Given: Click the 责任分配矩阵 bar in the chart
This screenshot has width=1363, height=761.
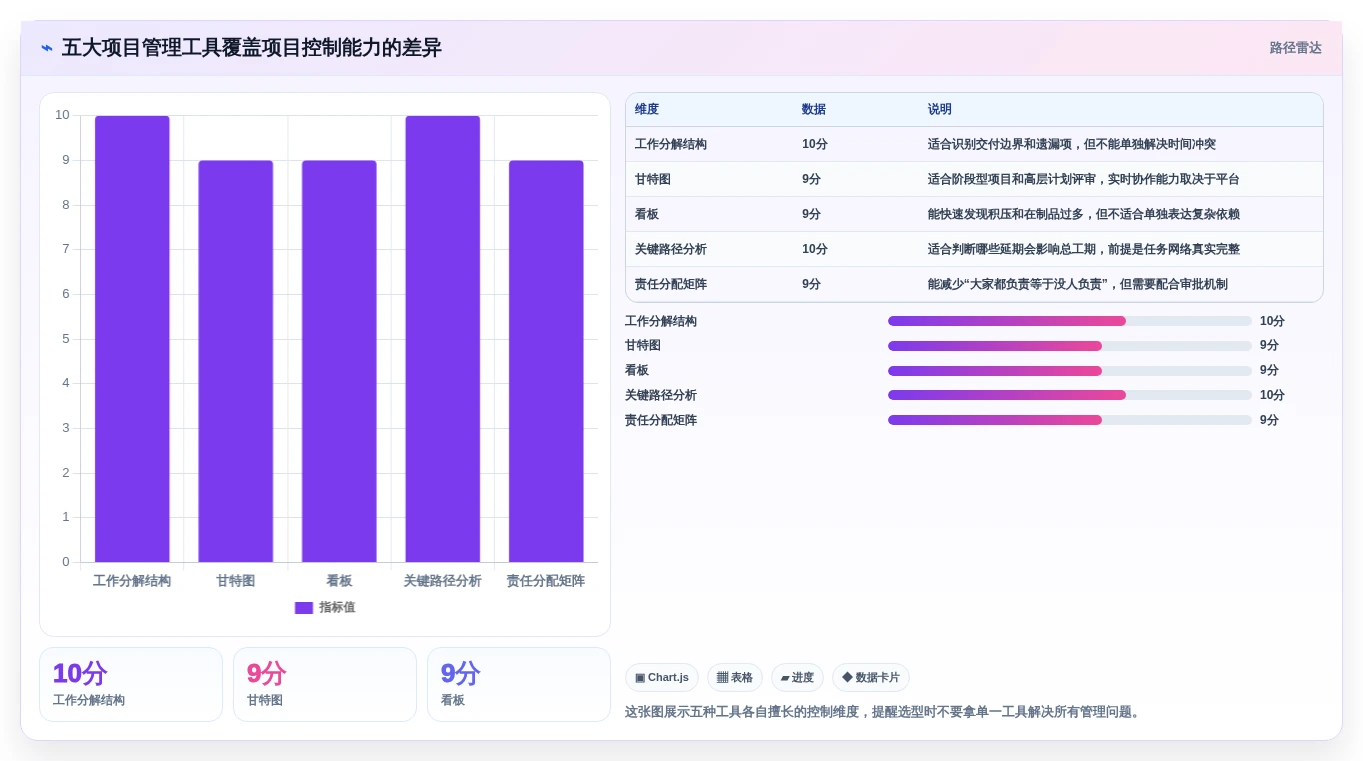Looking at the screenshot, I should [x=546, y=361].
